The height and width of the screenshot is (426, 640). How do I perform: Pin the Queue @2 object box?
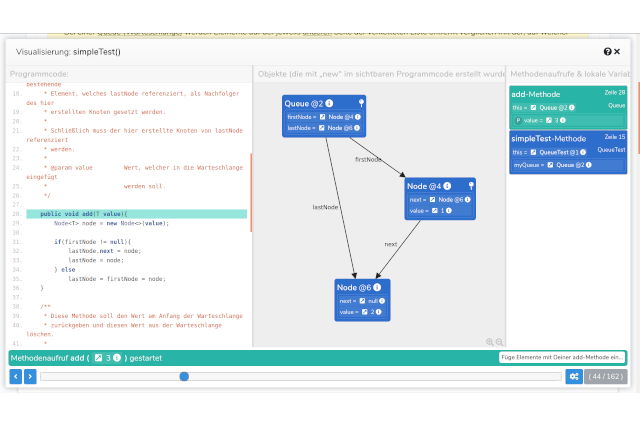[x=361, y=103]
